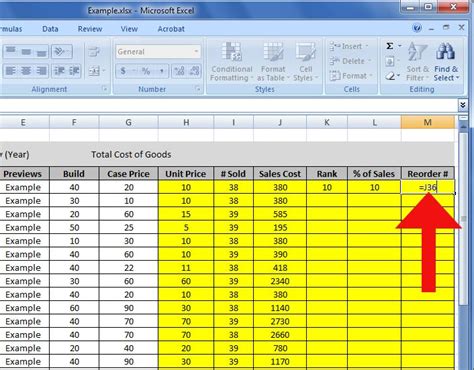The image size is (474, 370).
Task: Open Conditional Formatting menu
Action: 232,62
